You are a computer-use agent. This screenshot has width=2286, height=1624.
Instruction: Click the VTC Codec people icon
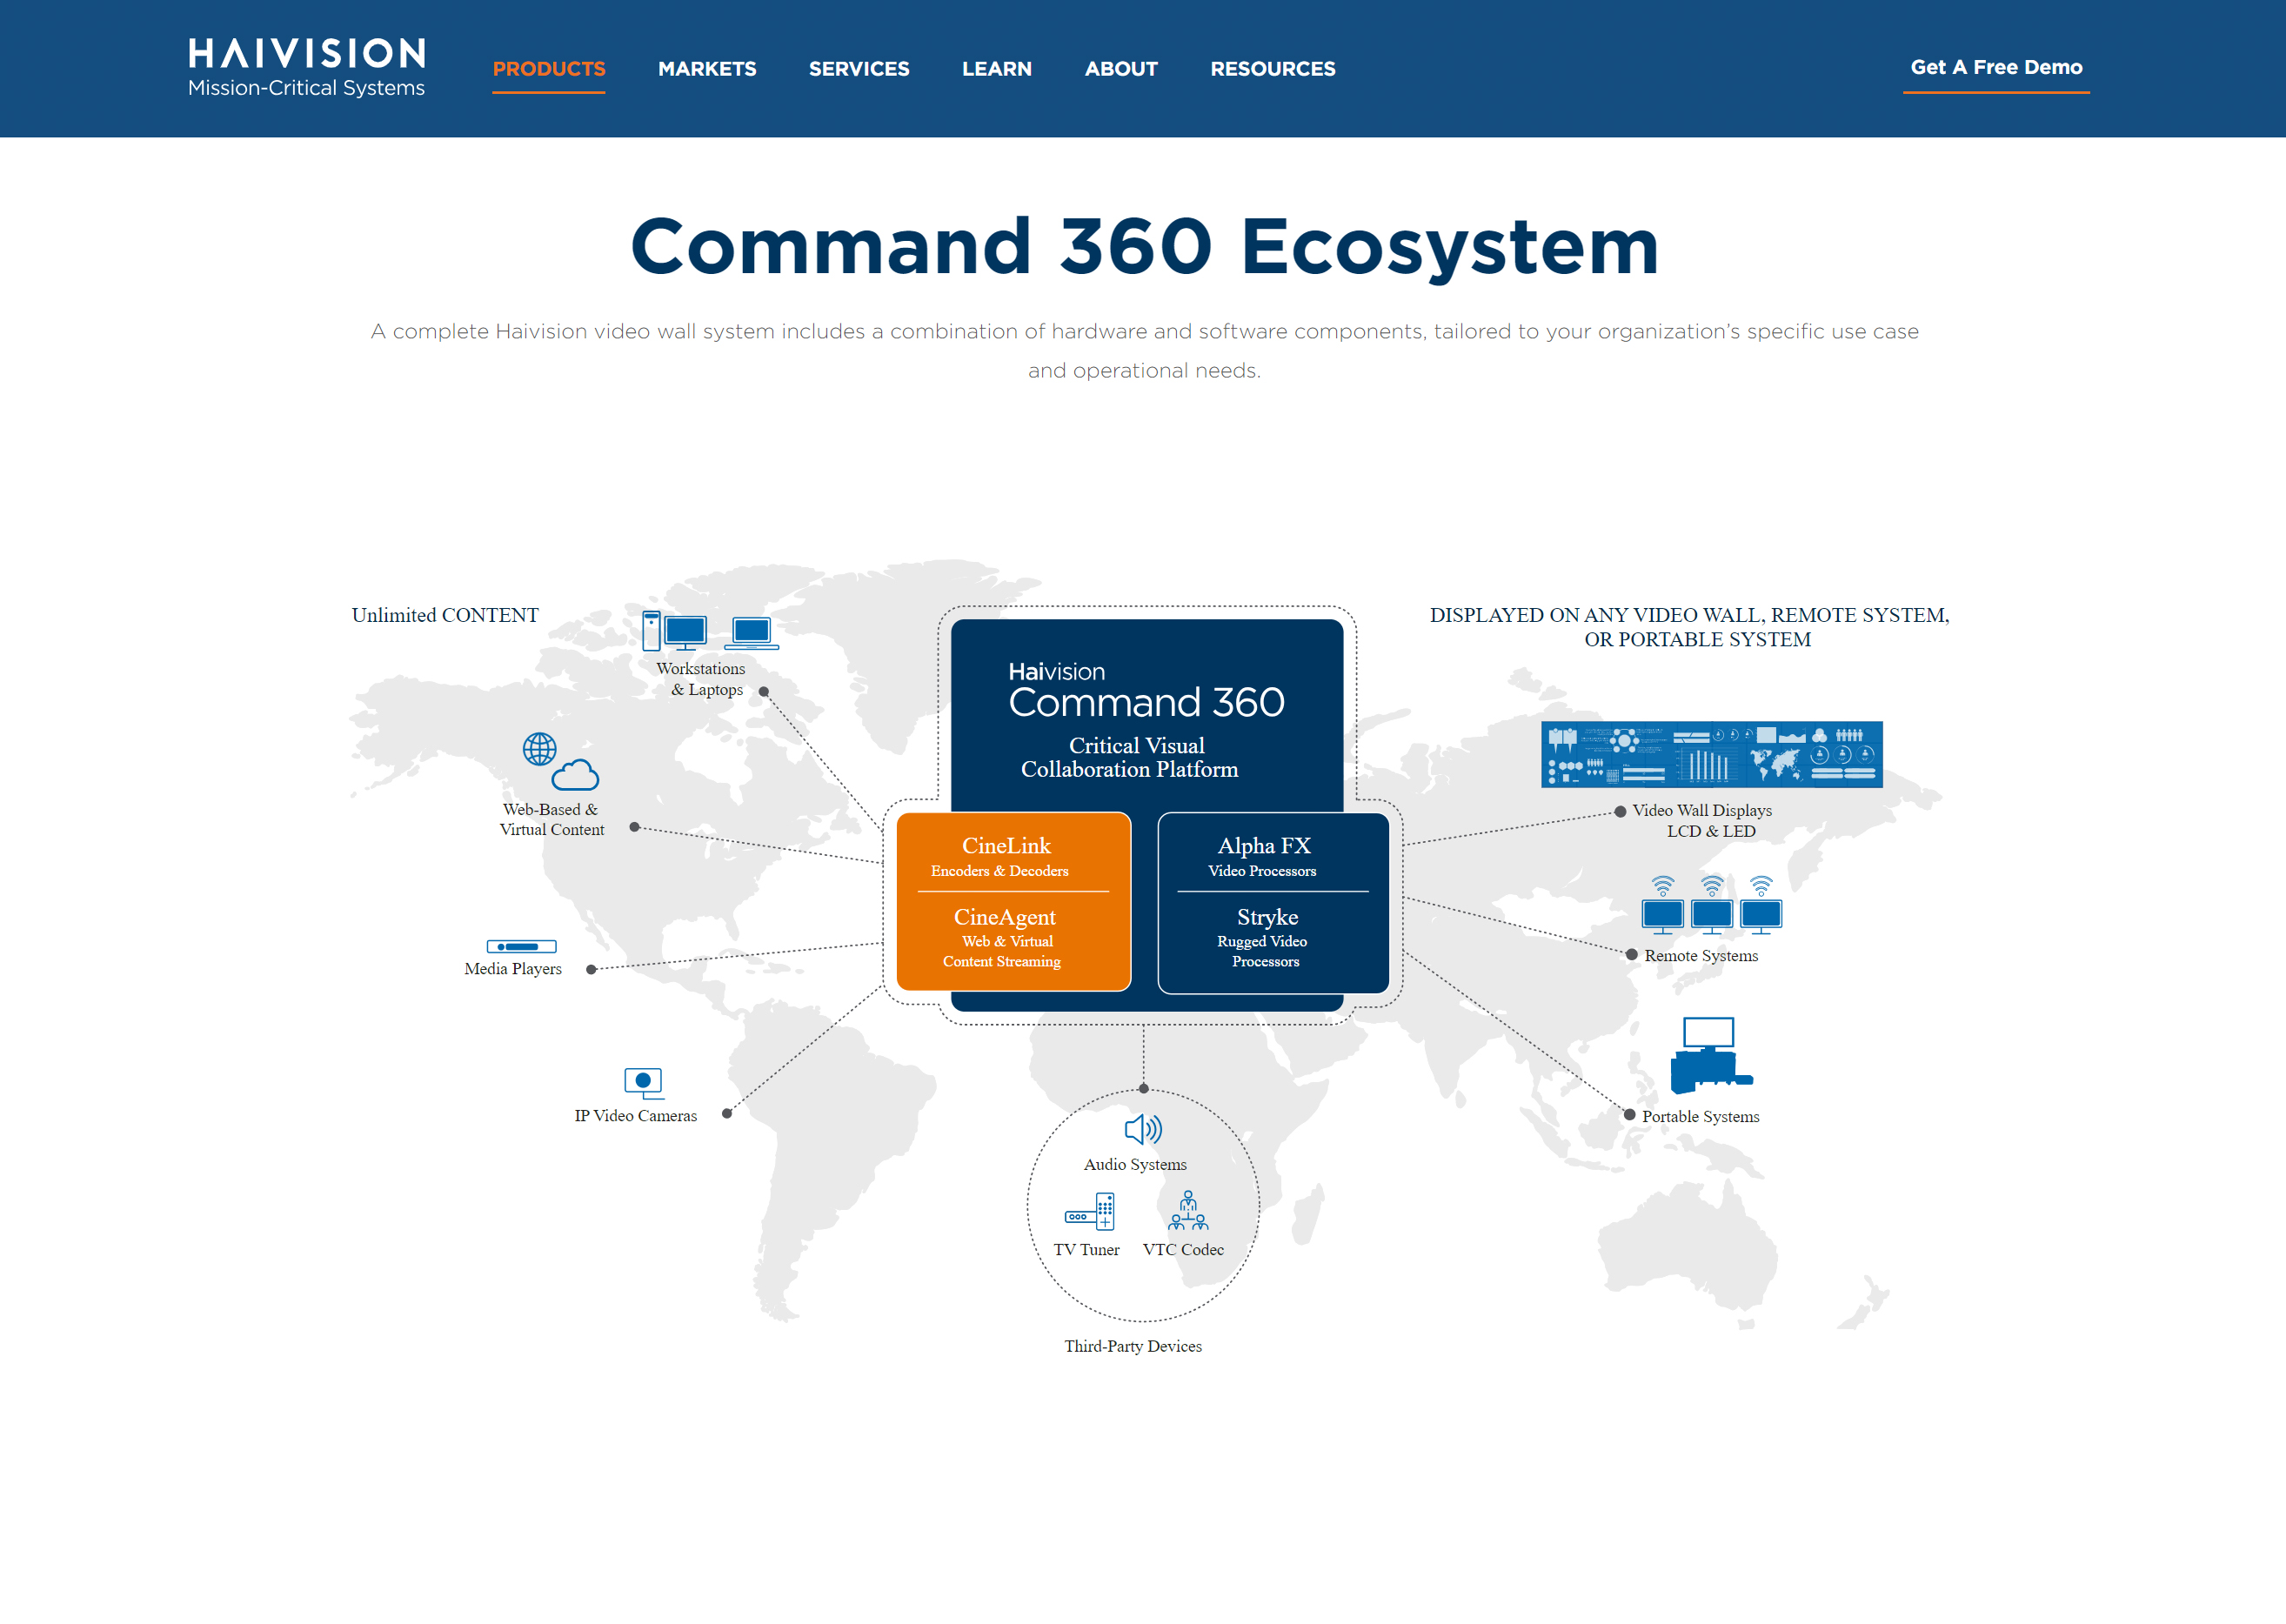[x=1188, y=1210]
